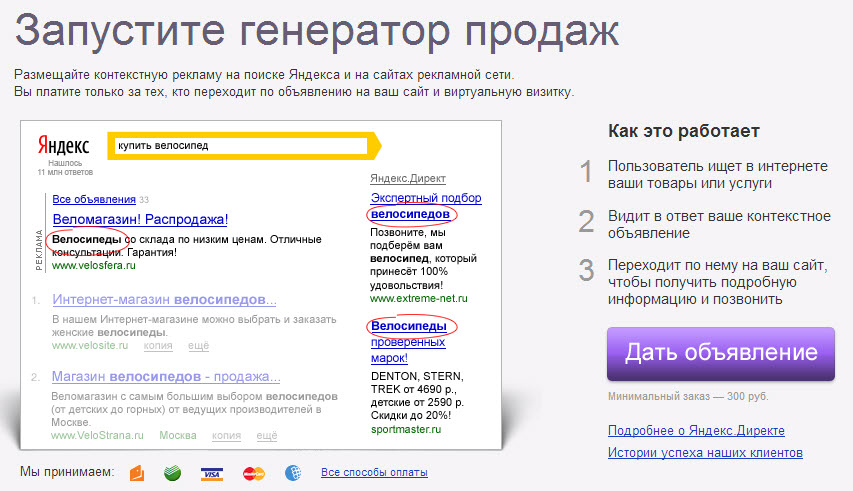This screenshot has height=491, width=853.
Task: Open 'копия' link beside www.VeloStrana.ru
Action: (226, 436)
